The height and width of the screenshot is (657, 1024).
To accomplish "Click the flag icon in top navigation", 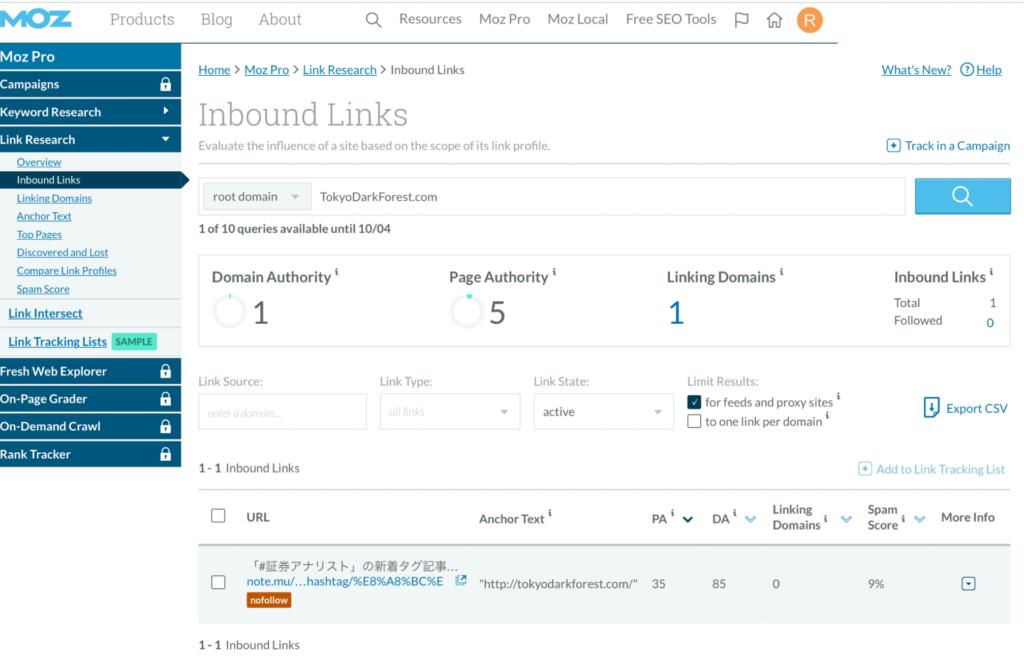I will click(x=741, y=20).
